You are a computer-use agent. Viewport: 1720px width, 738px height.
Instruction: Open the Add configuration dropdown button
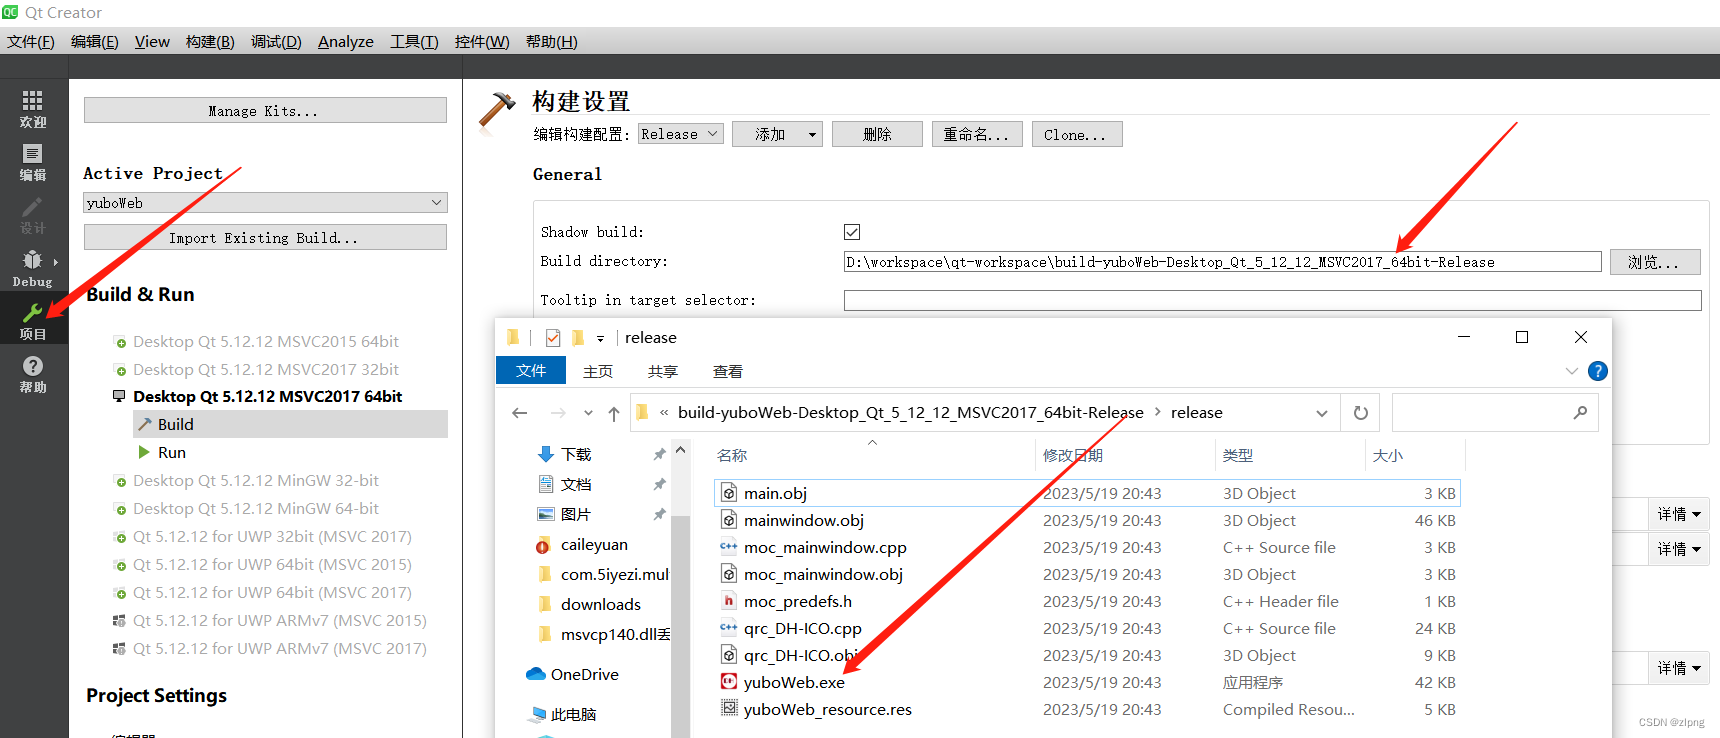[777, 134]
